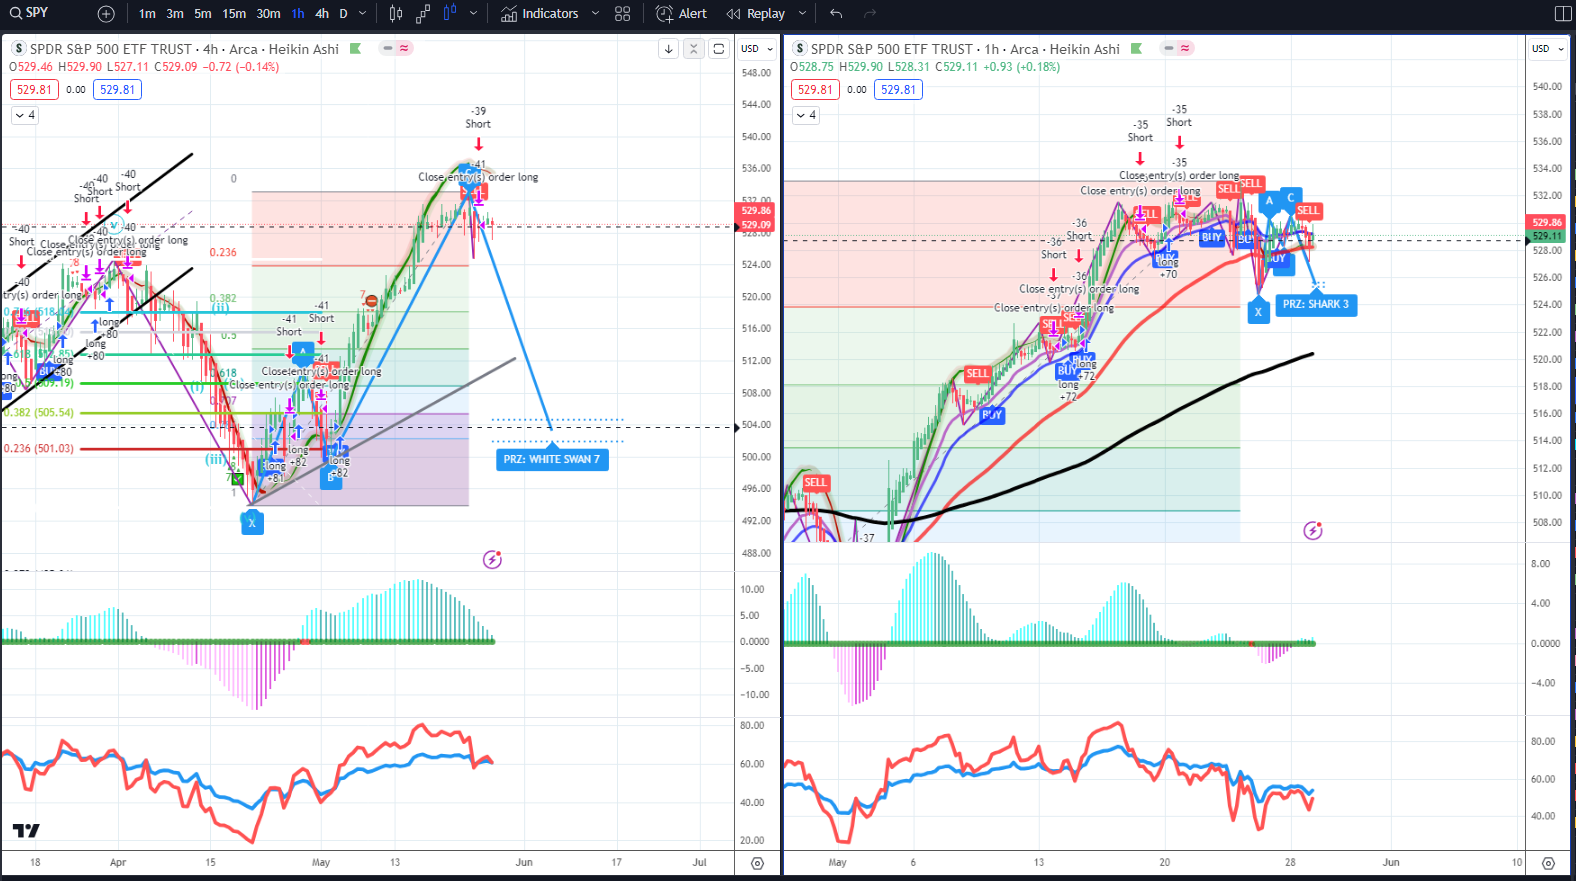The width and height of the screenshot is (1576, 881).
Task: Click the X pattern point on 1h chart
Action: pyautogui.click(x=1258, y=311)
